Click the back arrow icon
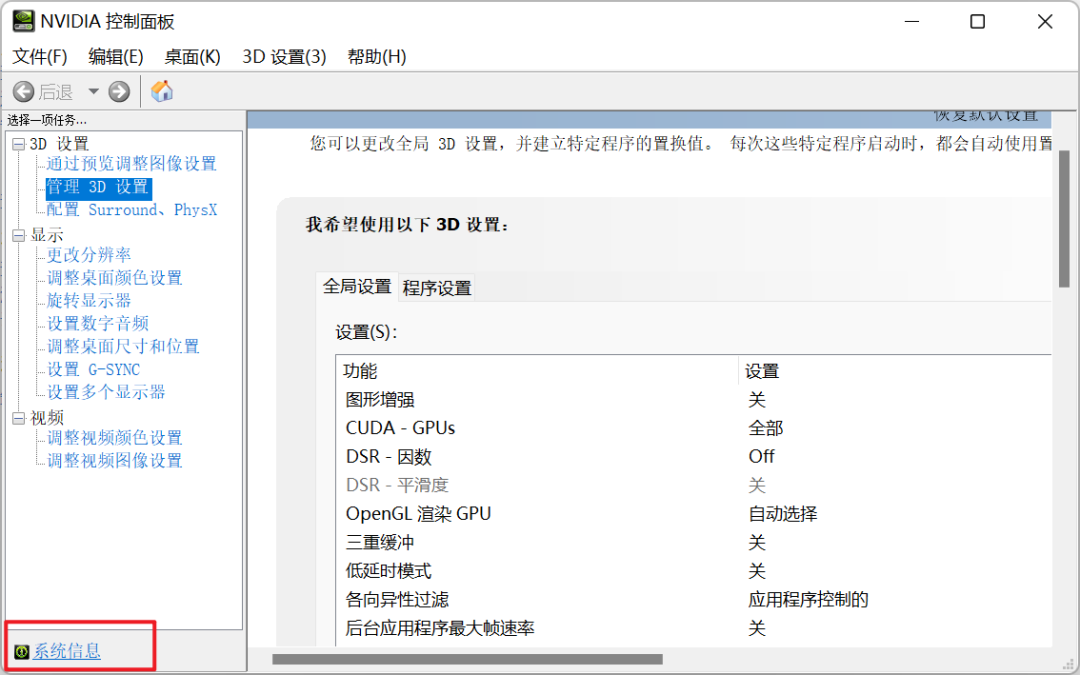The image size is (1080, 675). click(x=23, y=92)
